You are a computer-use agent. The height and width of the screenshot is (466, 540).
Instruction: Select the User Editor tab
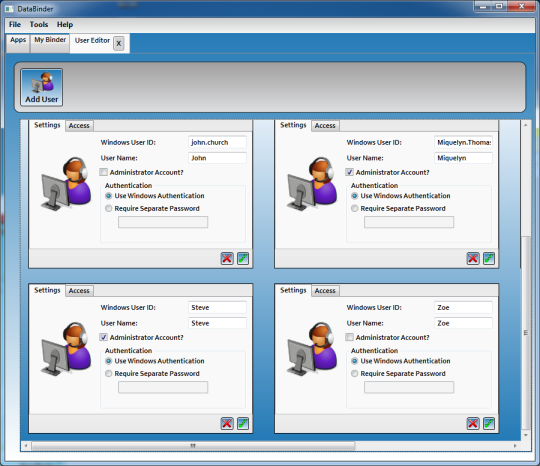pyautogui.click(x=92, y=41)
